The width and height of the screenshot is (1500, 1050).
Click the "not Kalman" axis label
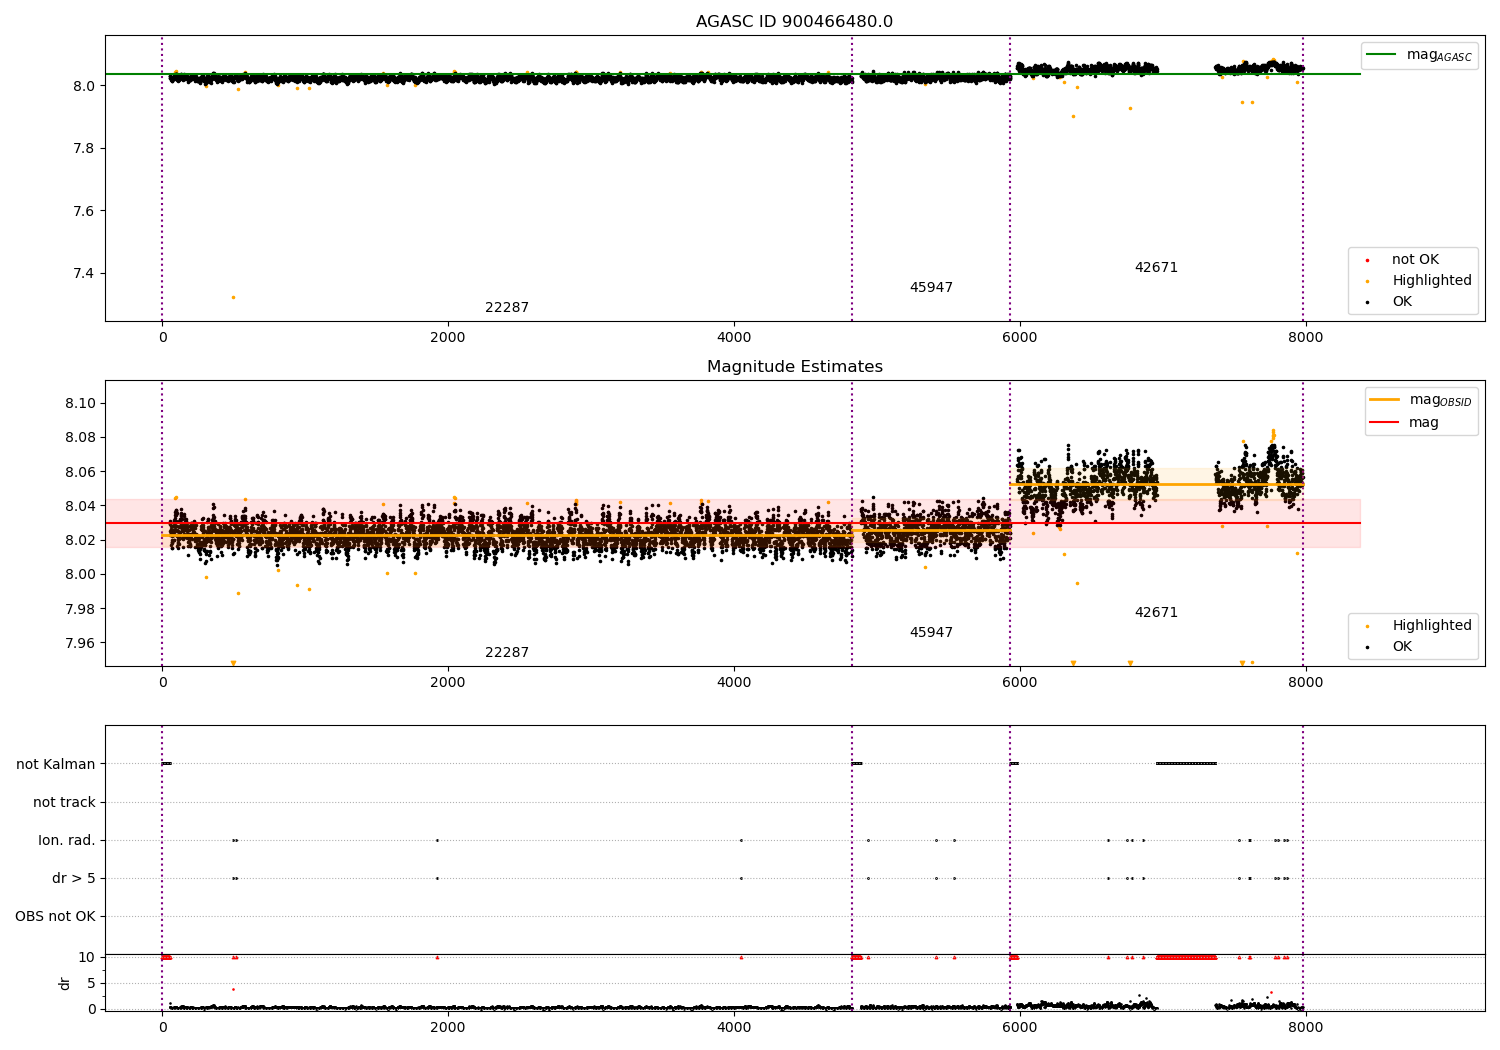(56, 764)
